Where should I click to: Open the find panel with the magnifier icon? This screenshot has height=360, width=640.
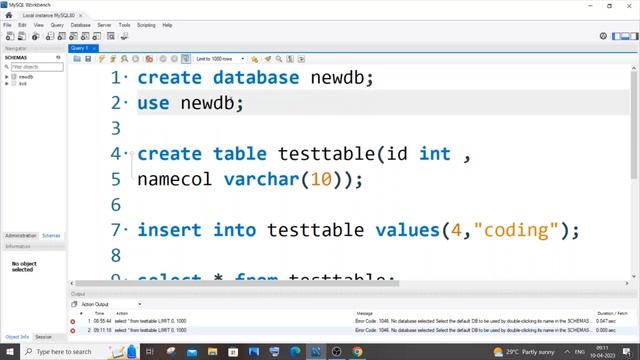click(279, 59)
